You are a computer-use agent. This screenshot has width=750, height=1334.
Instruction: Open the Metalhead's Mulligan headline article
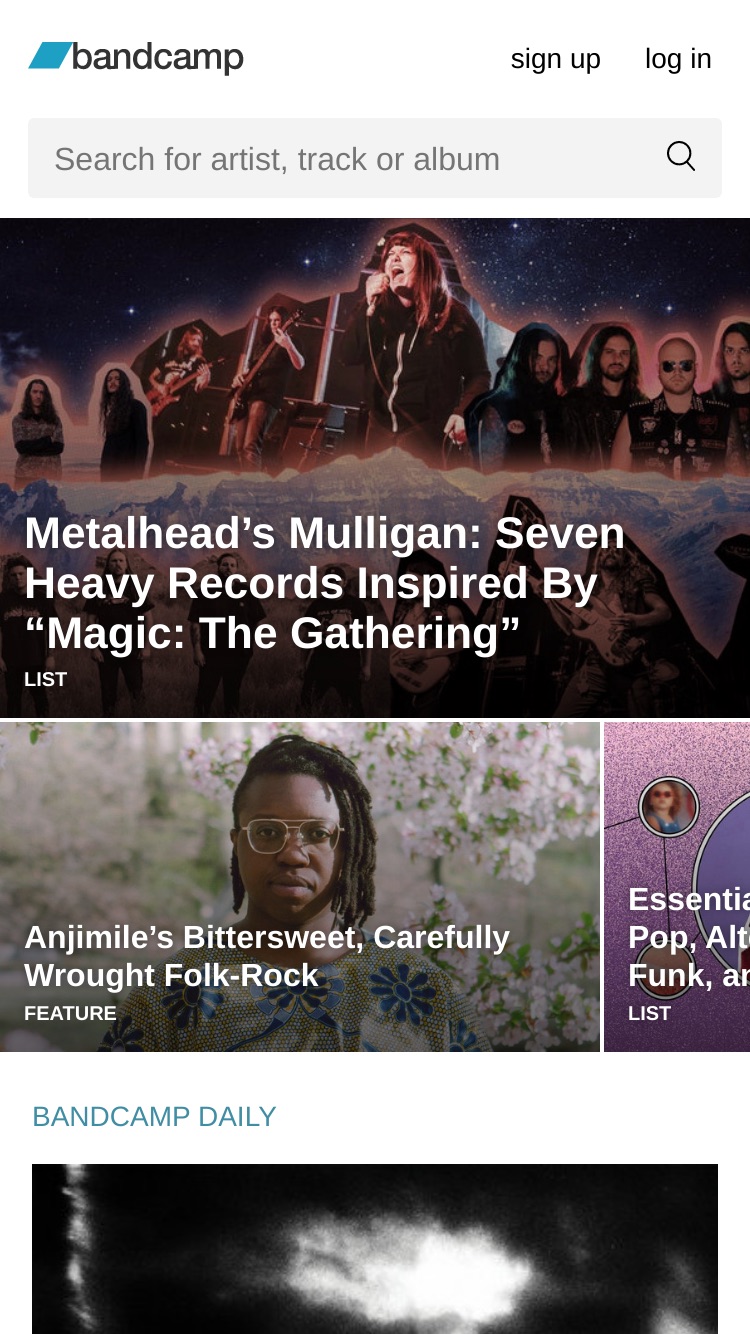click(x=324, y=583)
